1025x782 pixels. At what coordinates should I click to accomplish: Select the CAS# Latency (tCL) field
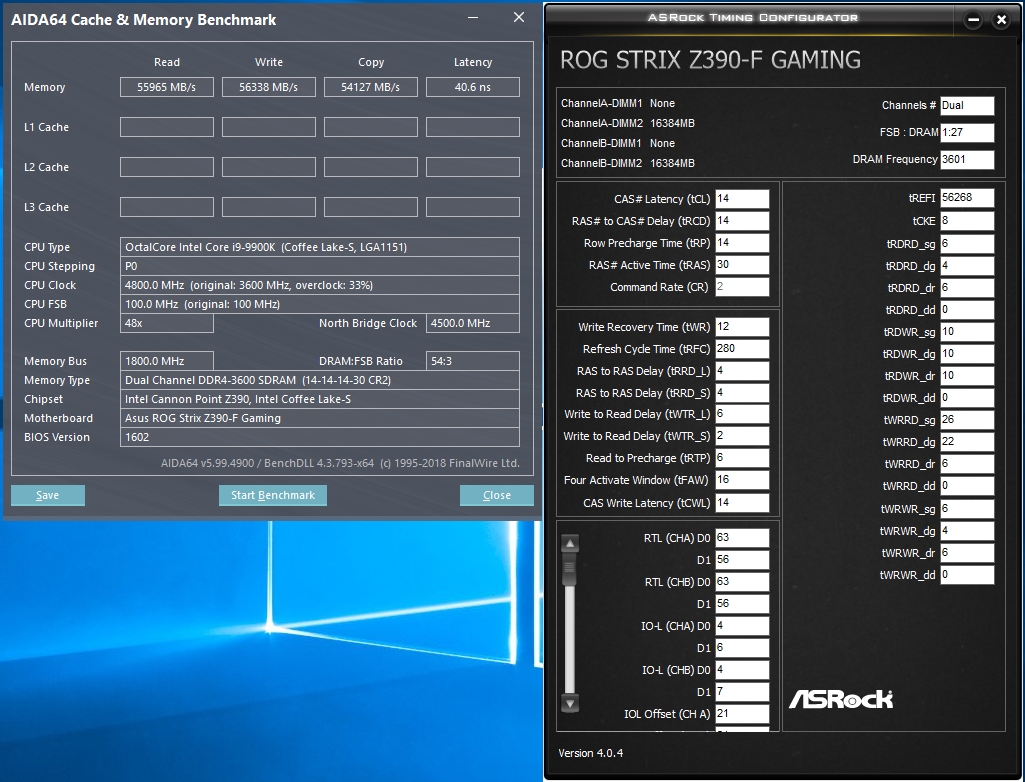tap(742, 199)
